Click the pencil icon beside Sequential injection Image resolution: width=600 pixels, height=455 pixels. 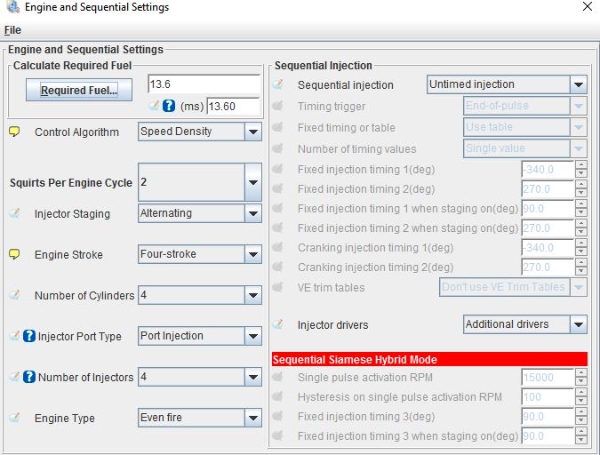pyautogui.click(x=279, y=85)
